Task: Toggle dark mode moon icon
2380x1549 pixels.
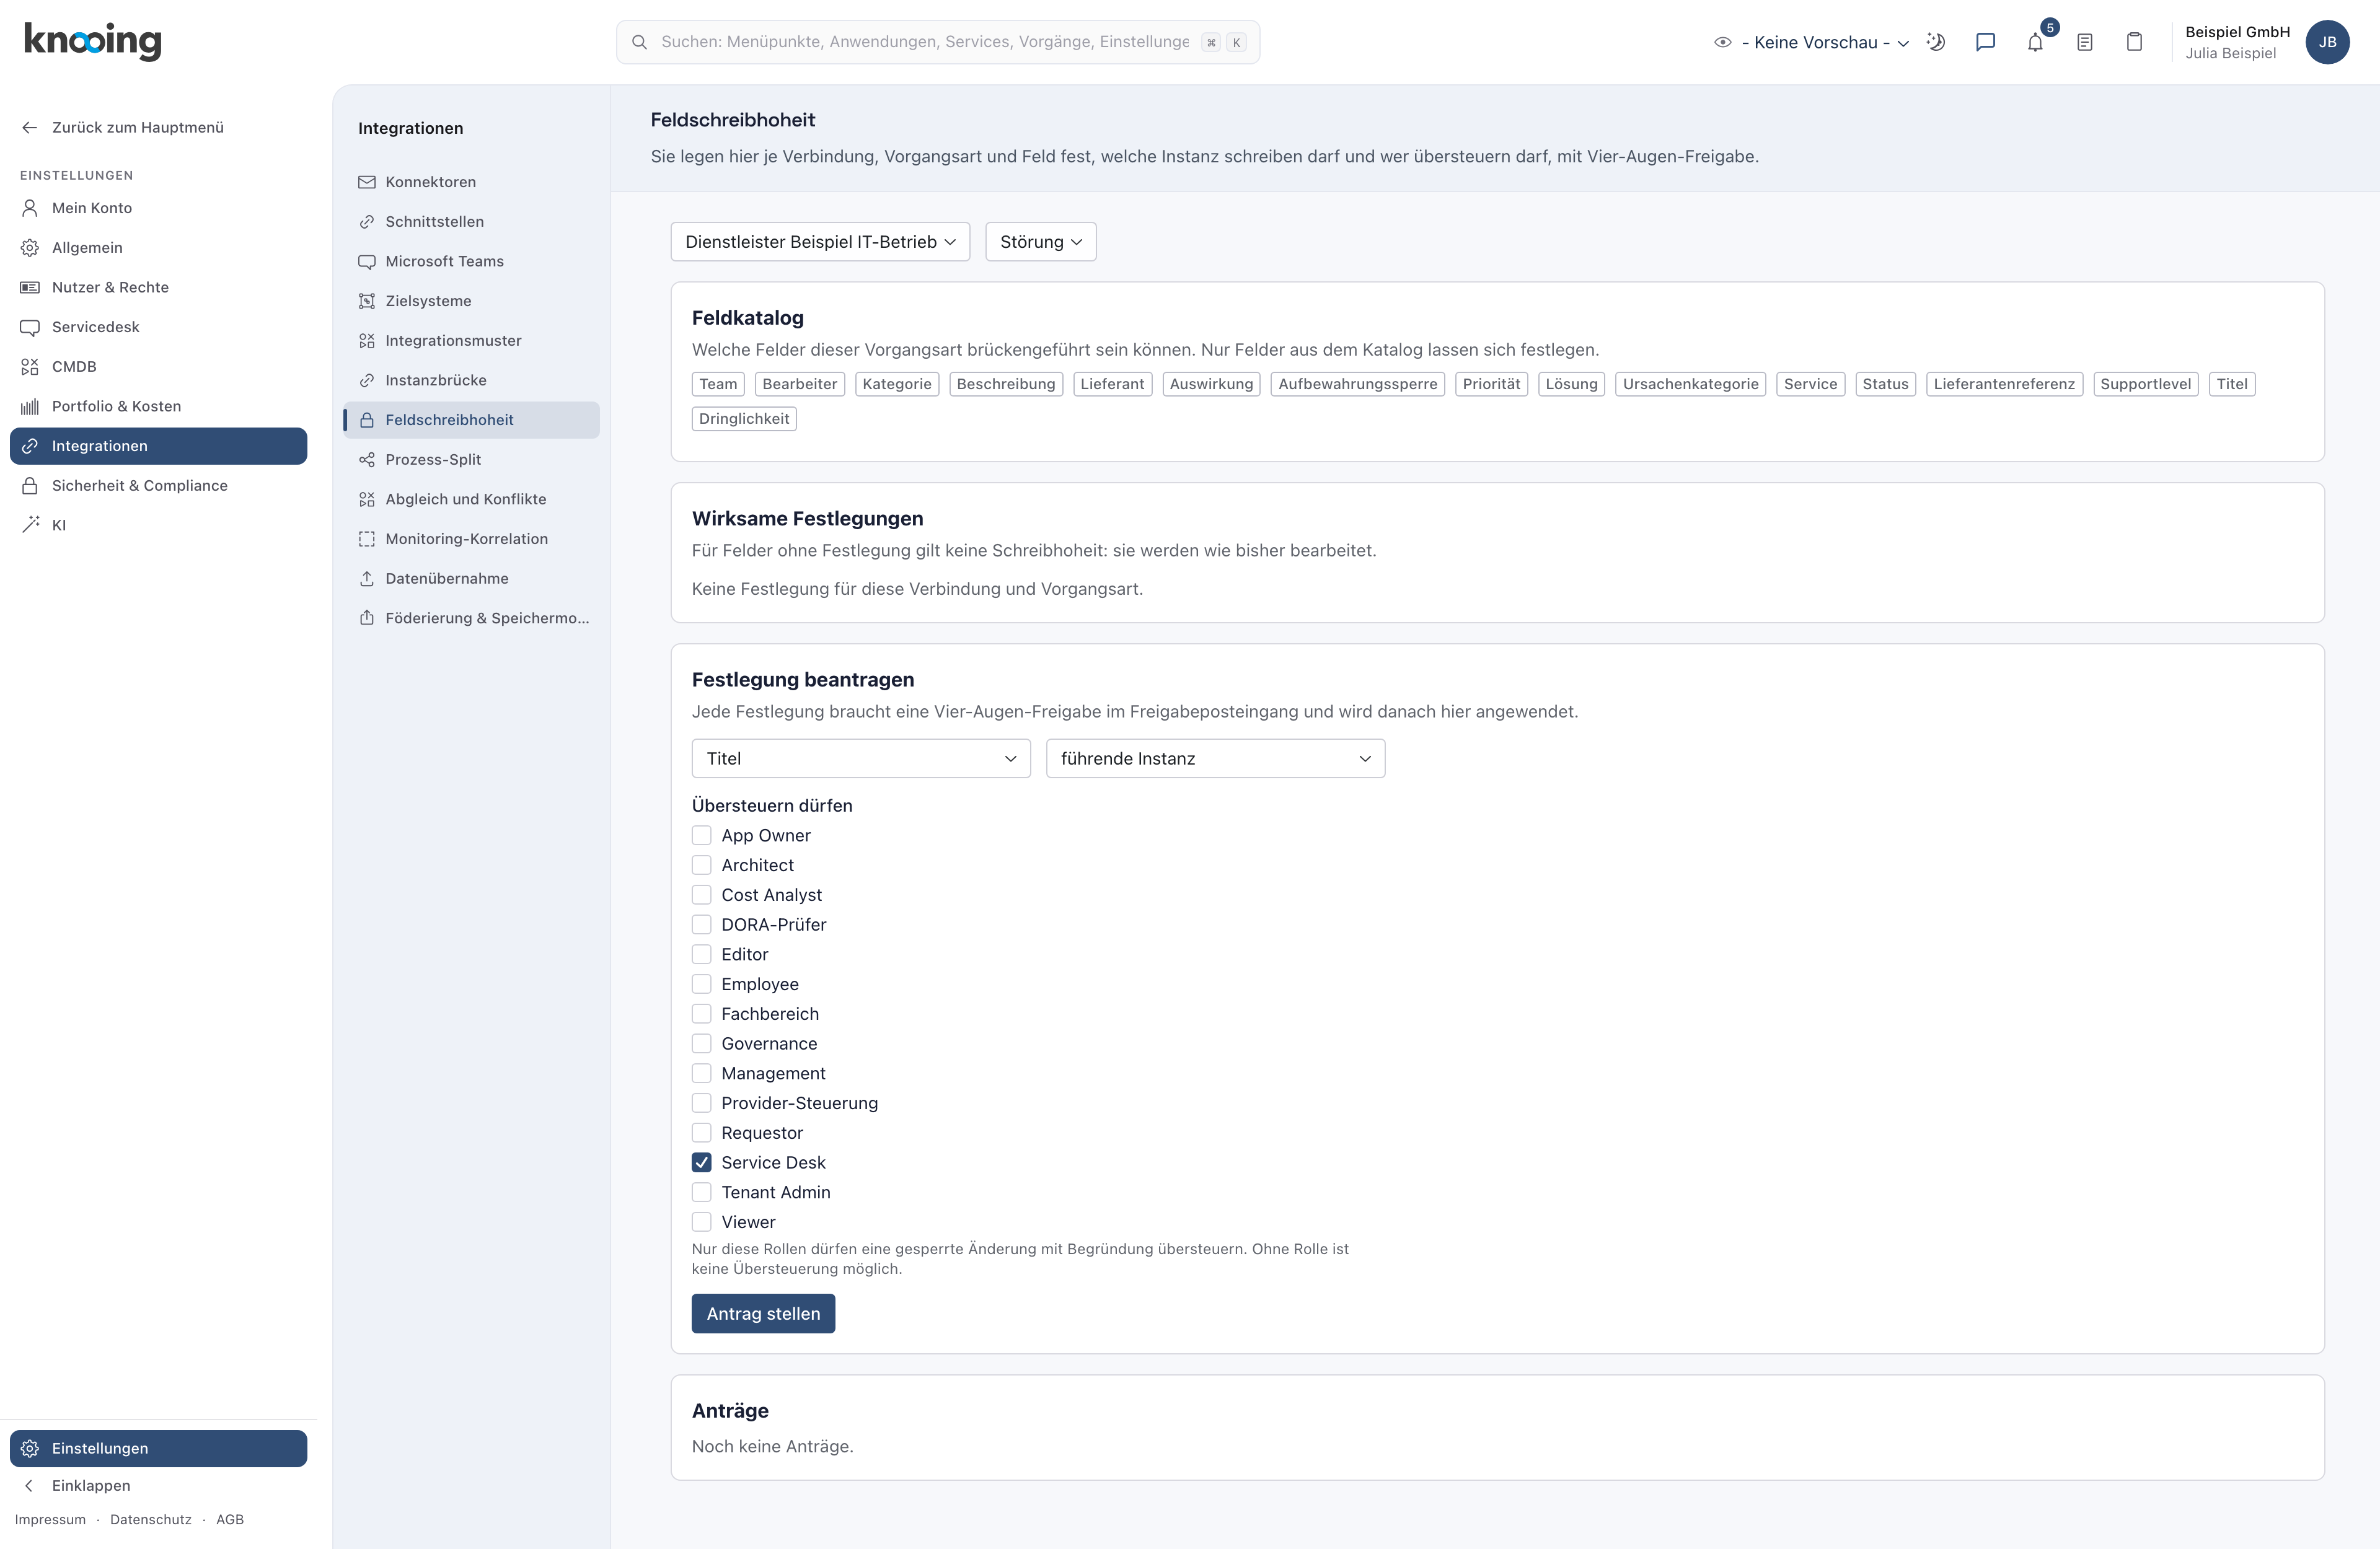Action: click(x=1936, y=42)
